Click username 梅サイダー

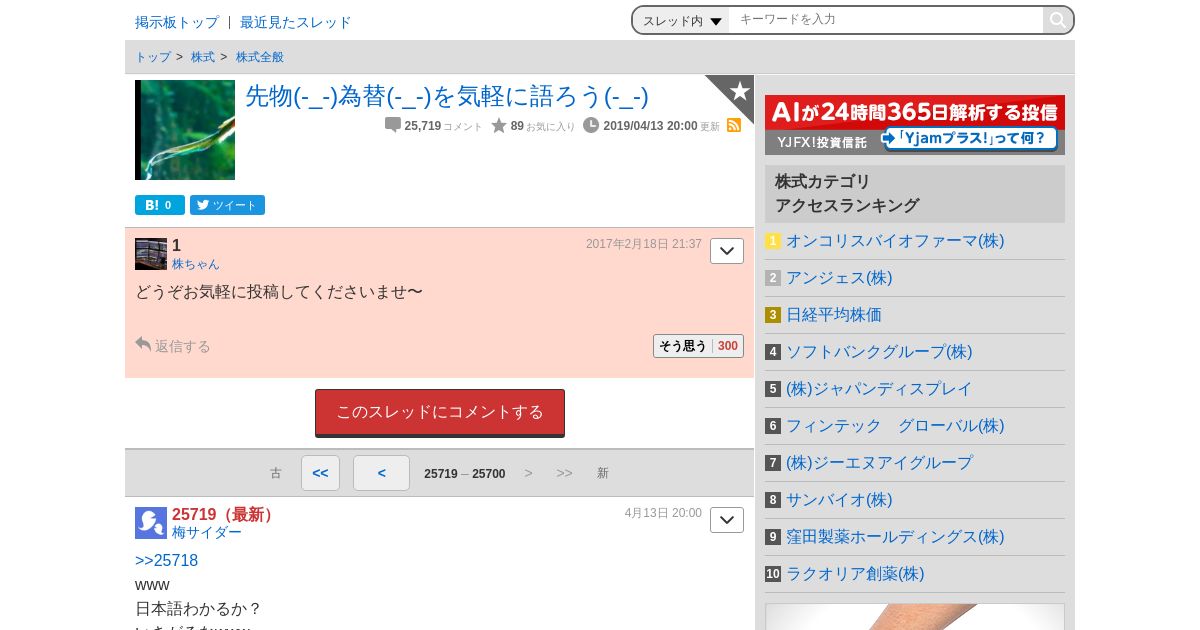tap(207, 532)
